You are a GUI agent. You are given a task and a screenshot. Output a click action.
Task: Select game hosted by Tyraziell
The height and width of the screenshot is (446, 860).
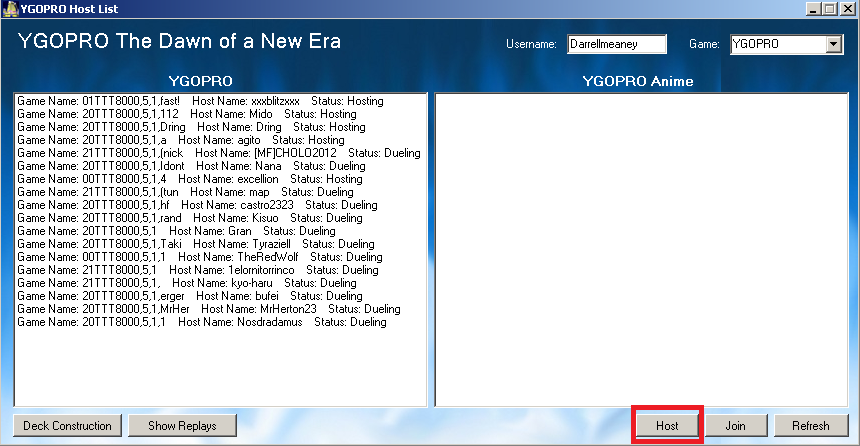(220, 244)
